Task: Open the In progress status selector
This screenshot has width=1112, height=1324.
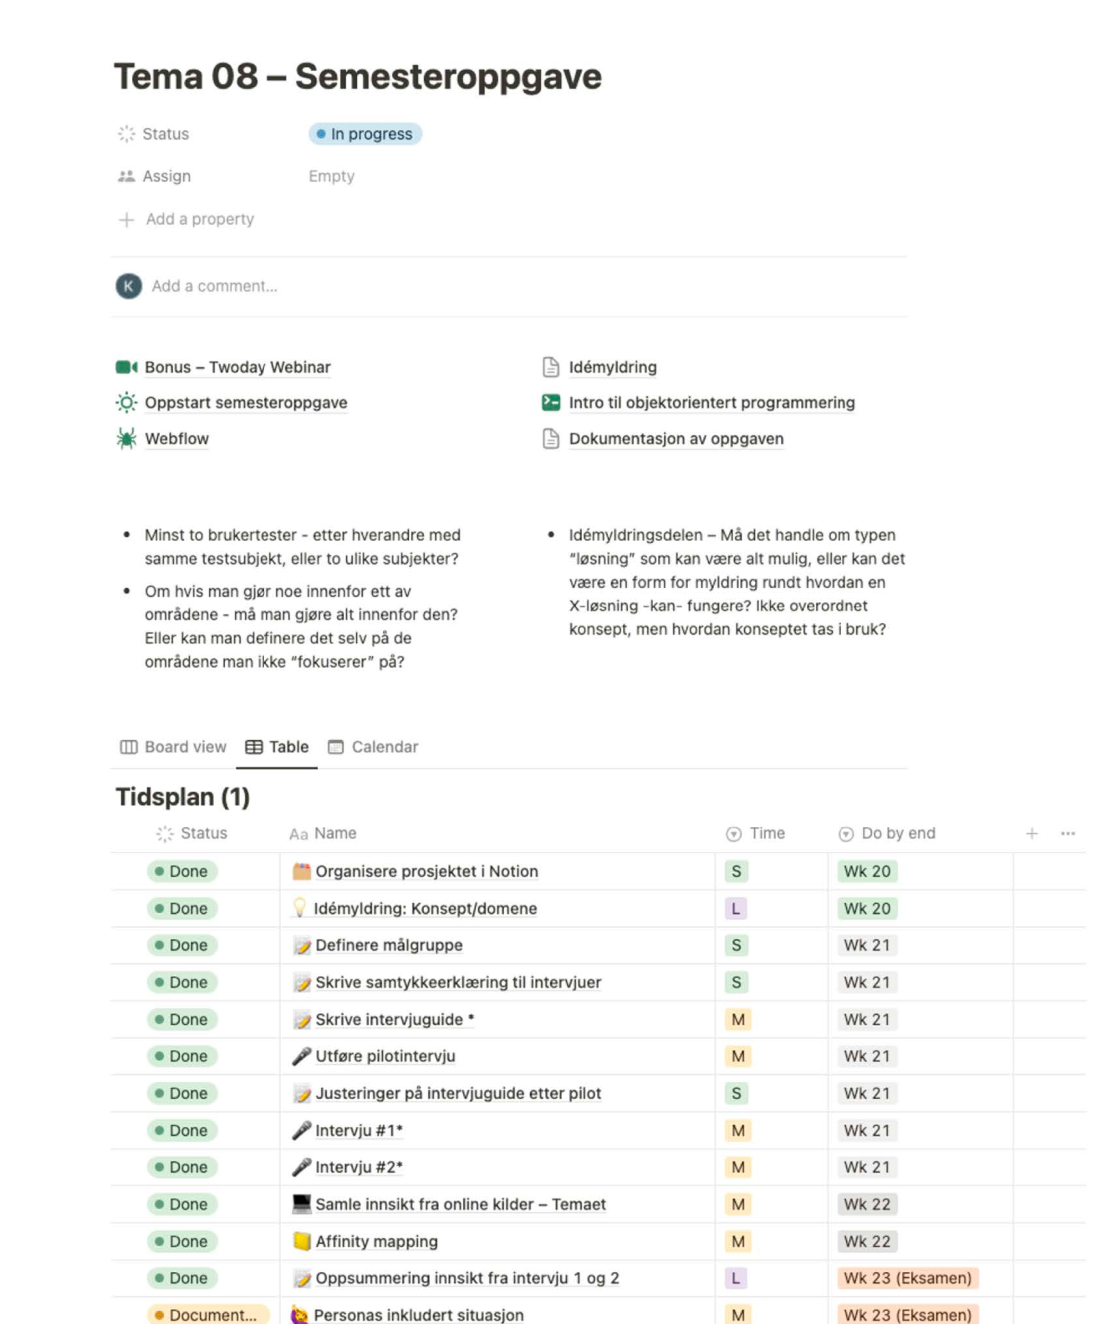Action: click(365, 133)
